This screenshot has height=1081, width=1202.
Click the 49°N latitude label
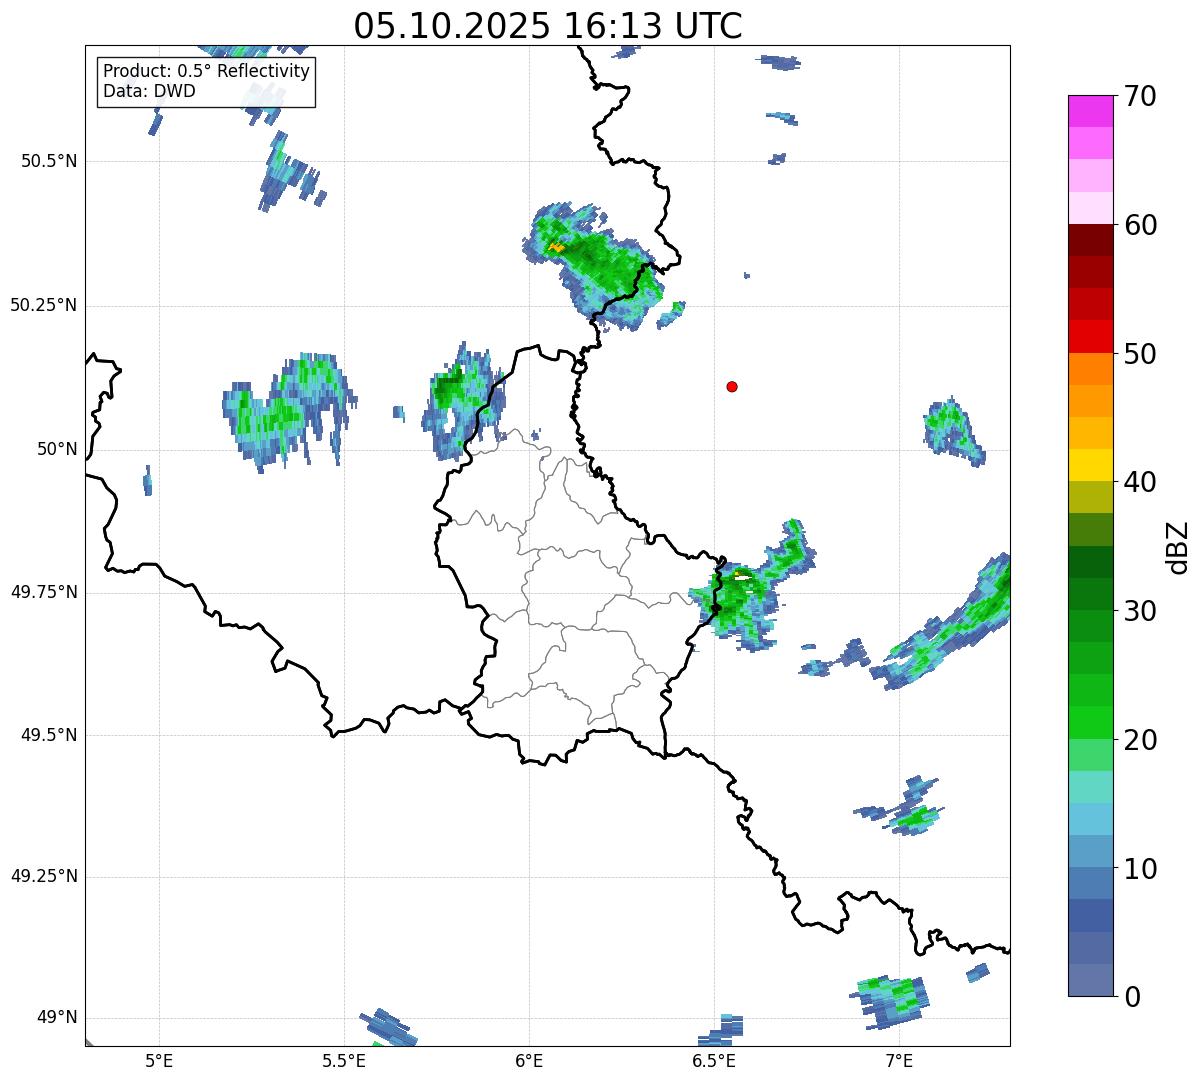click(57, 1018)
